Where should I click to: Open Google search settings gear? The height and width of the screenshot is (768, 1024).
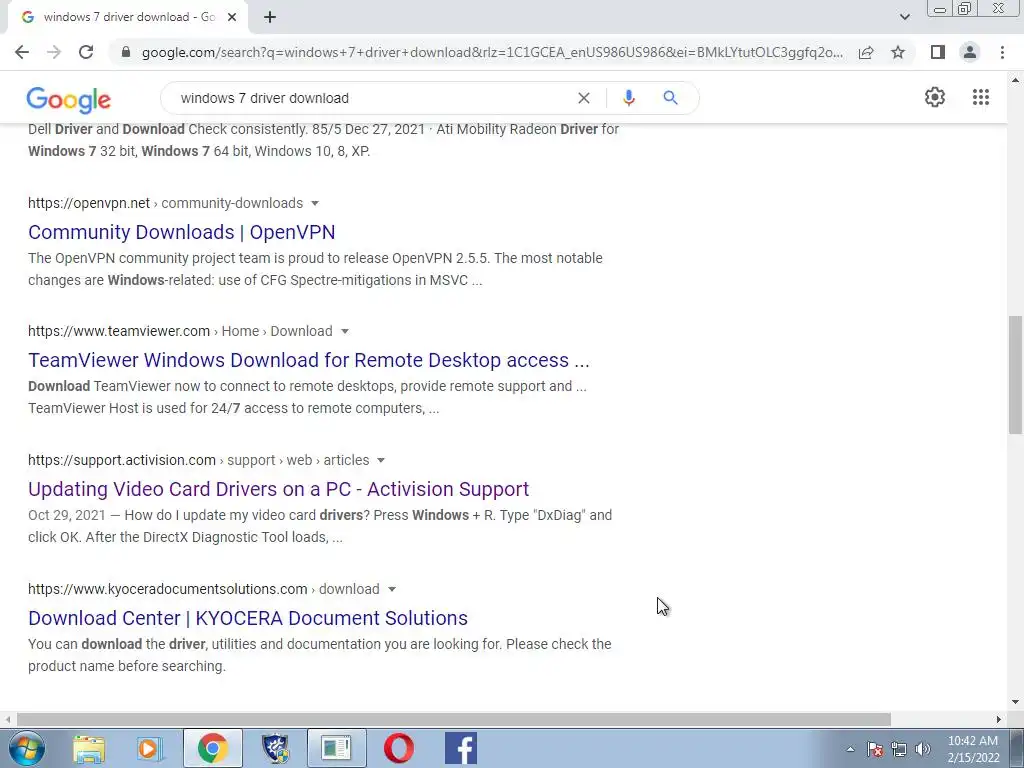[935, 97]
